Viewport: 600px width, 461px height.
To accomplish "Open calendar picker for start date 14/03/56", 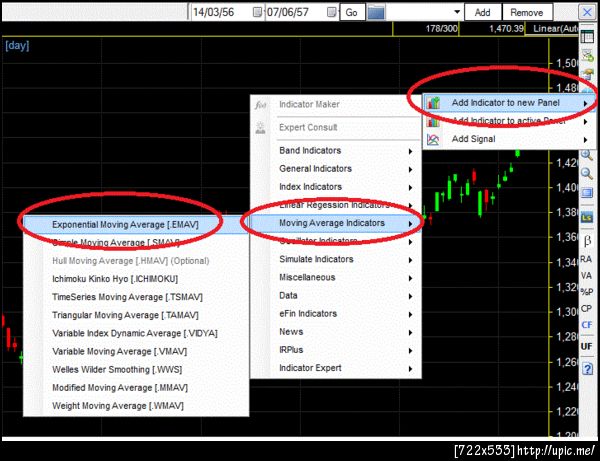I will (258, 12).
